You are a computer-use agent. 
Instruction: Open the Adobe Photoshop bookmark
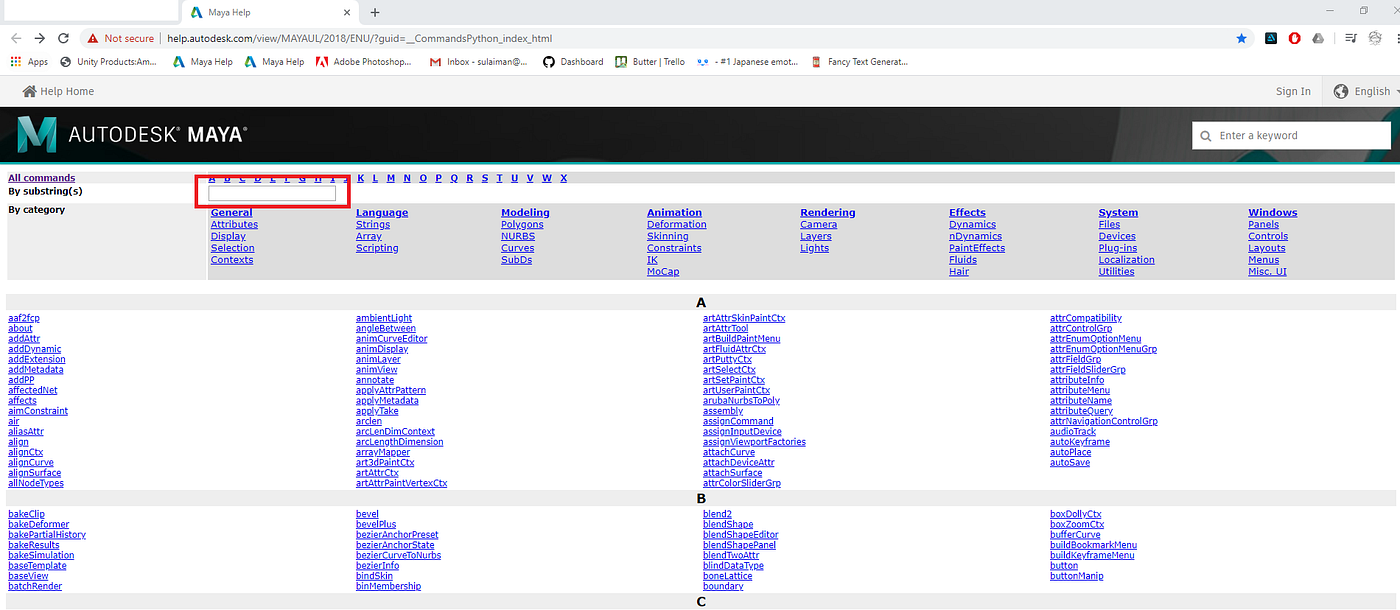tap(364, 62)
